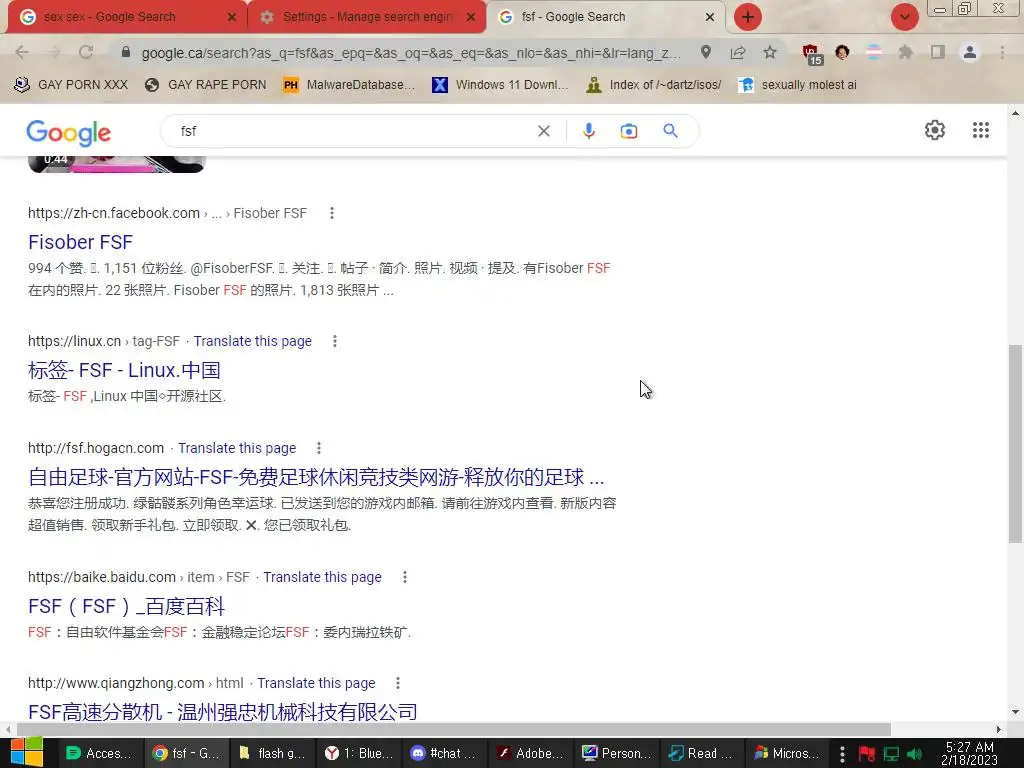Open the Google apps grid

pos(980,130)
